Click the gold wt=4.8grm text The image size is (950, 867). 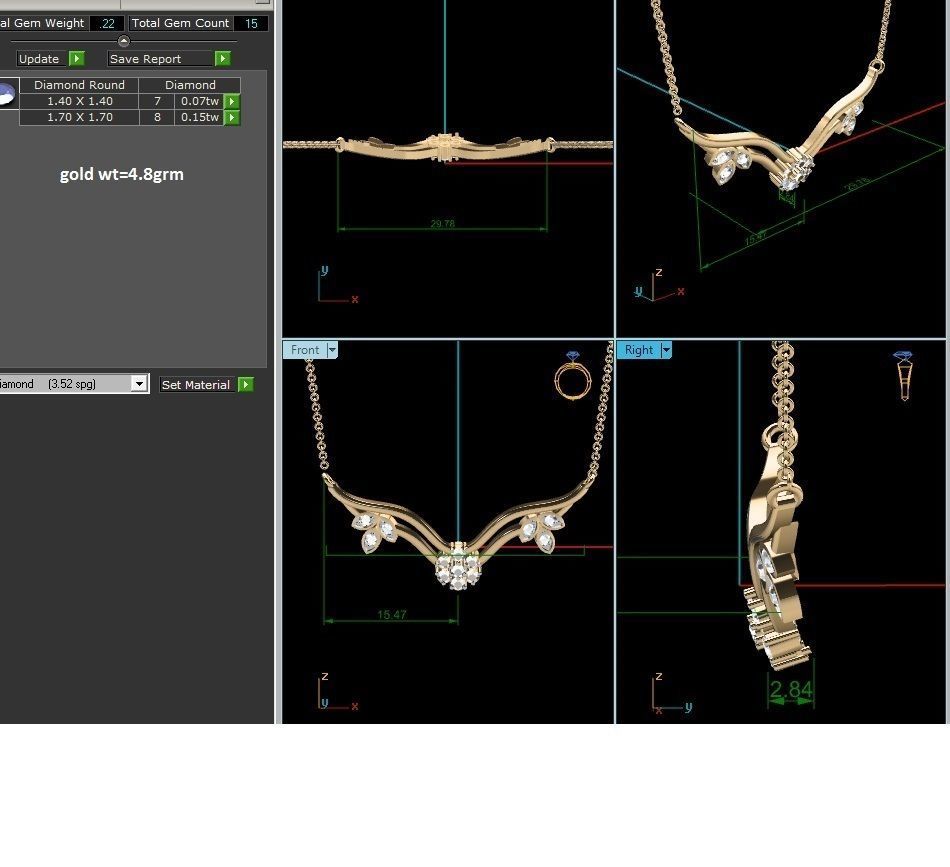click(x=122, y=174)
